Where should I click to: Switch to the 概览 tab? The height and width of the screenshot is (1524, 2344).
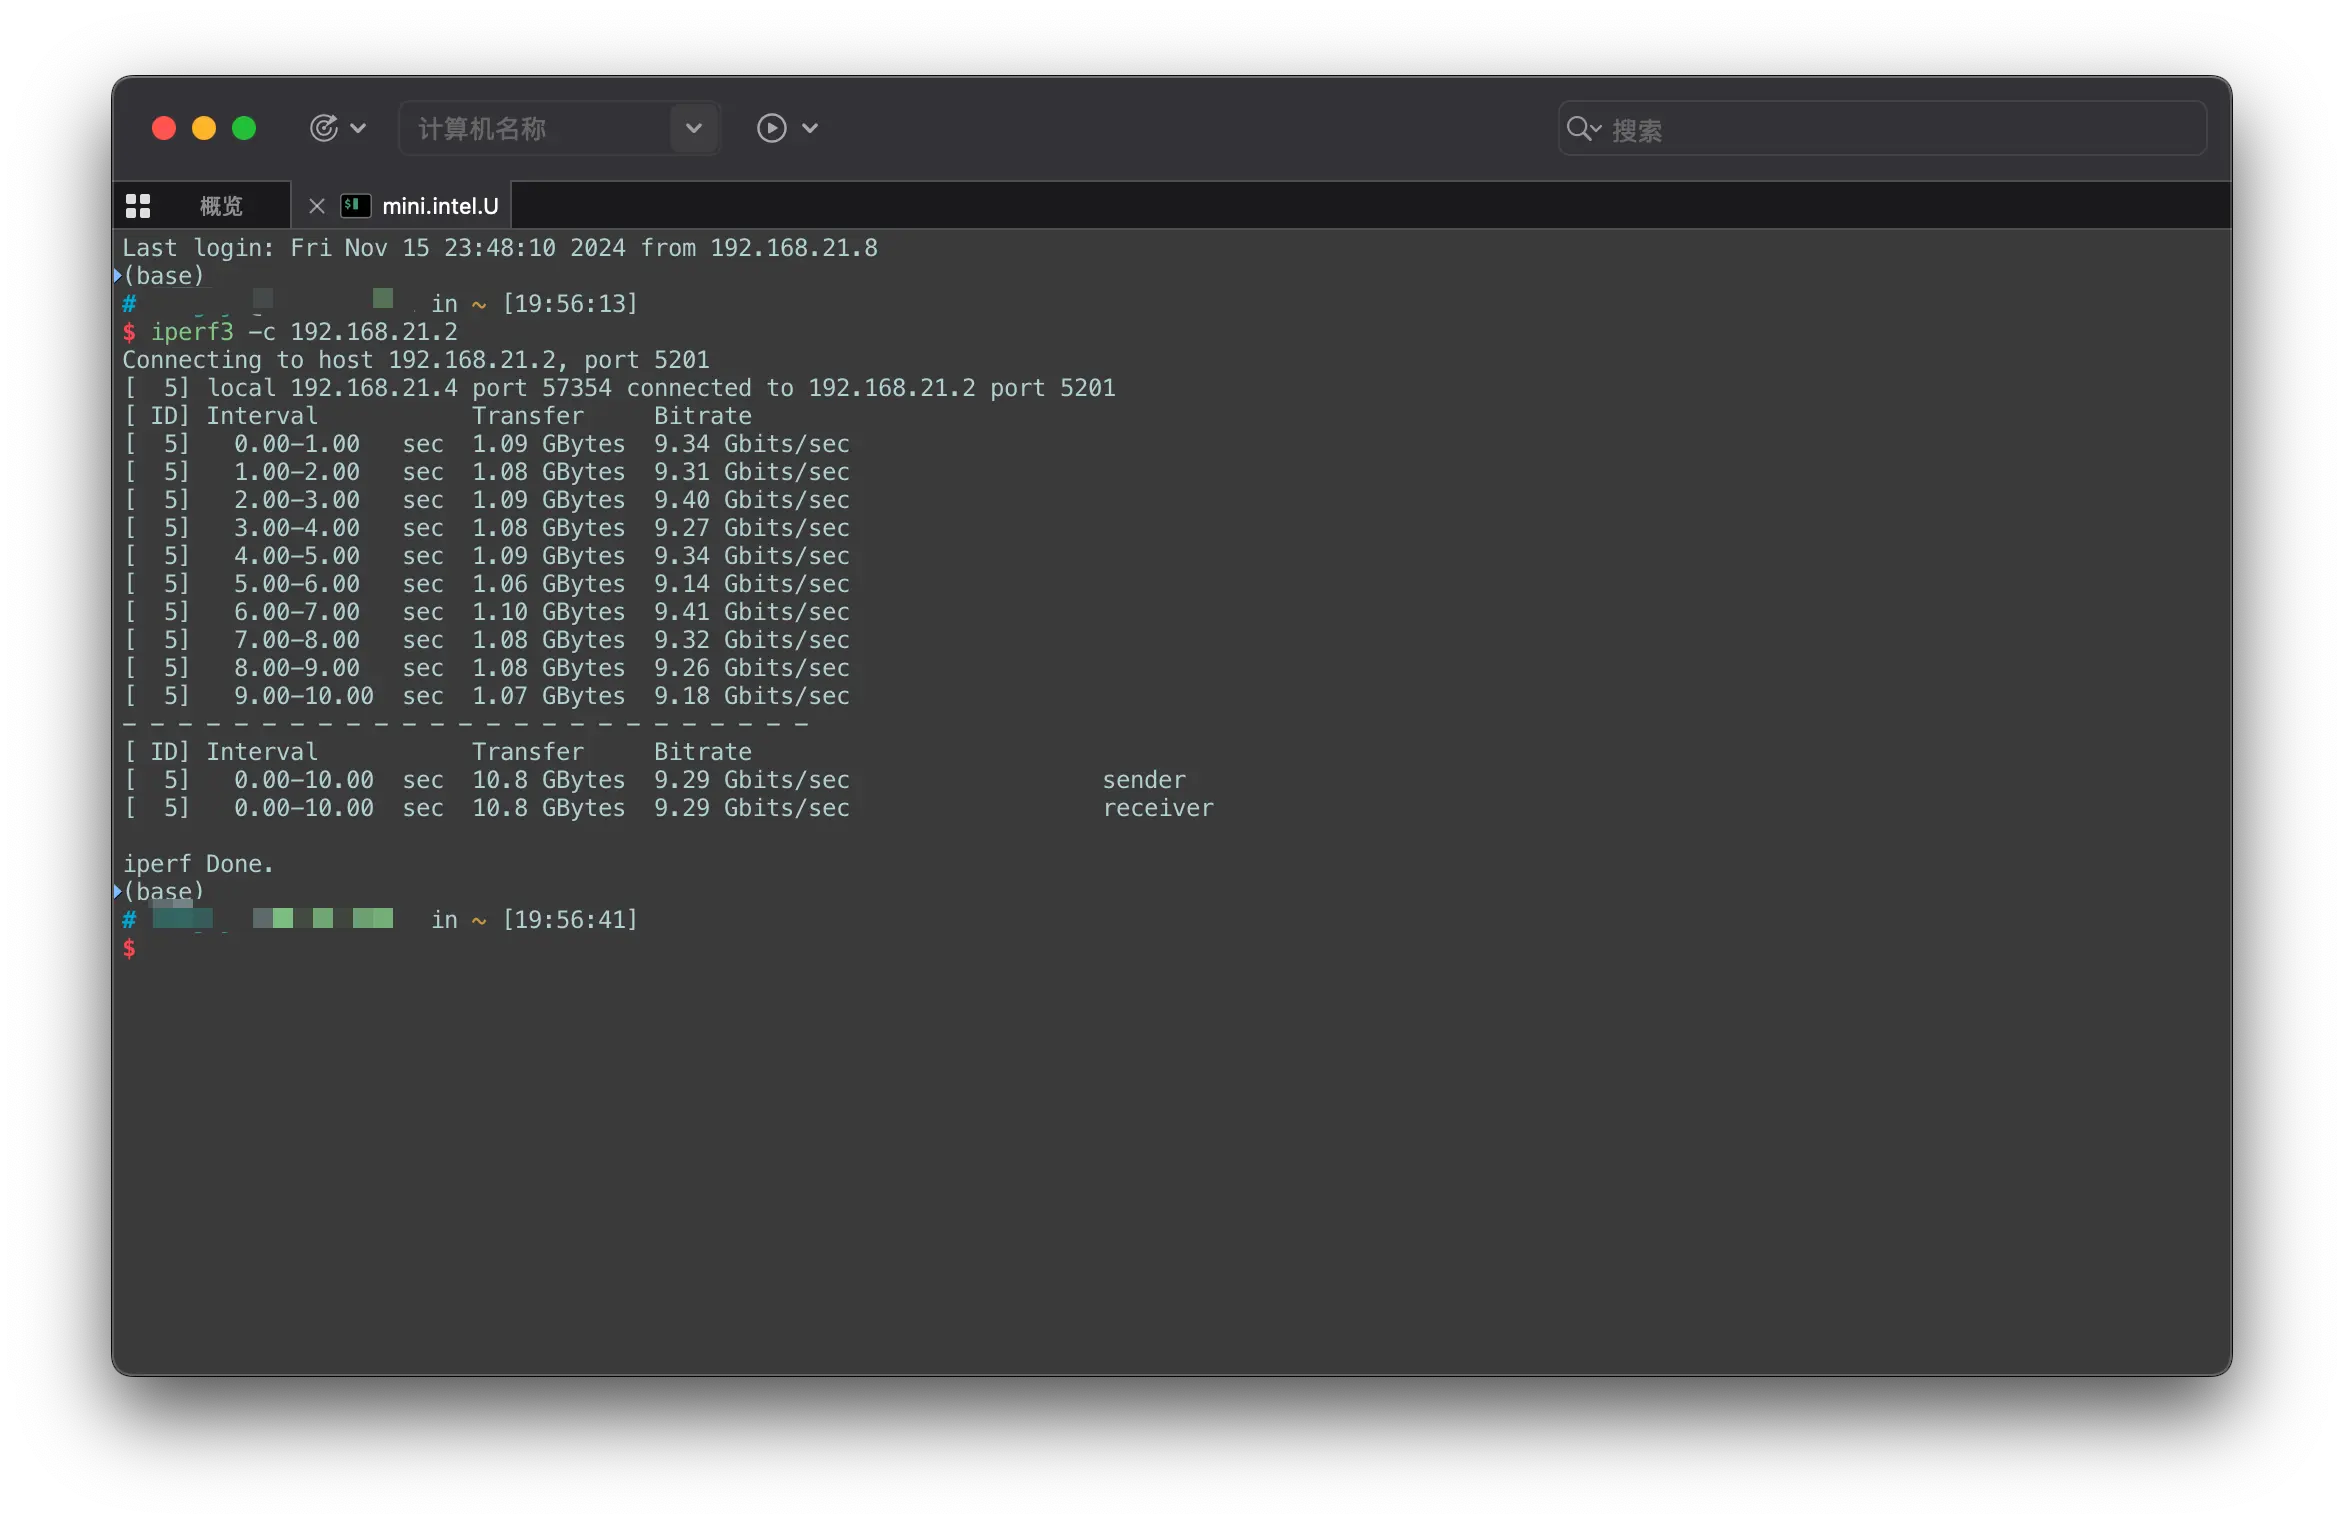pos(221,206)
